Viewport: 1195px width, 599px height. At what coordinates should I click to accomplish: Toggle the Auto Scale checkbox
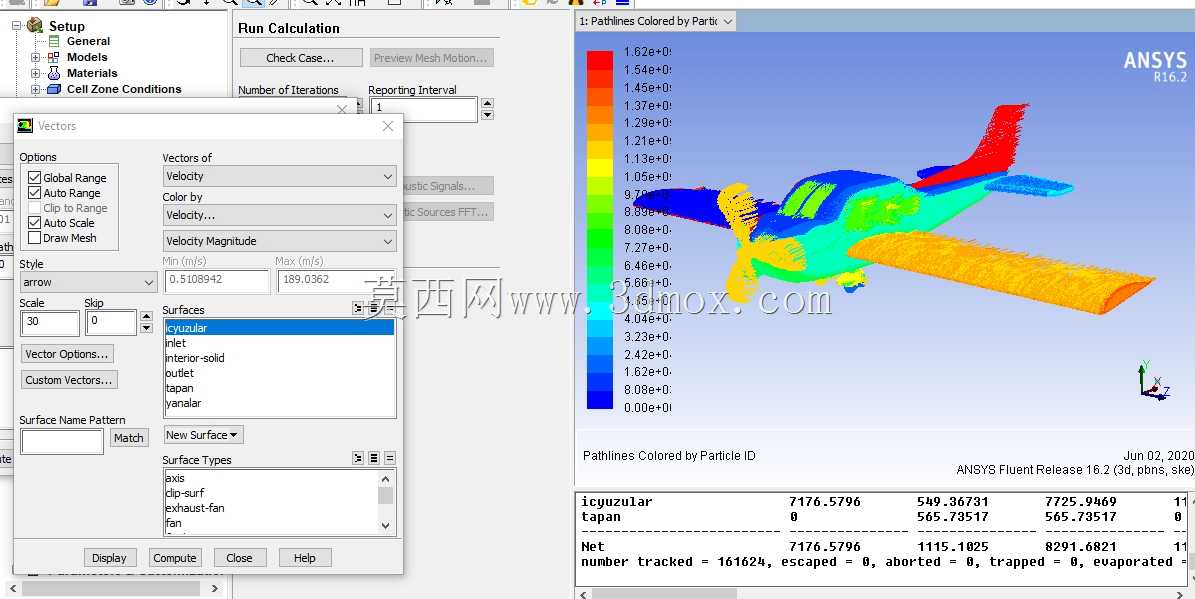click(34, 223)
